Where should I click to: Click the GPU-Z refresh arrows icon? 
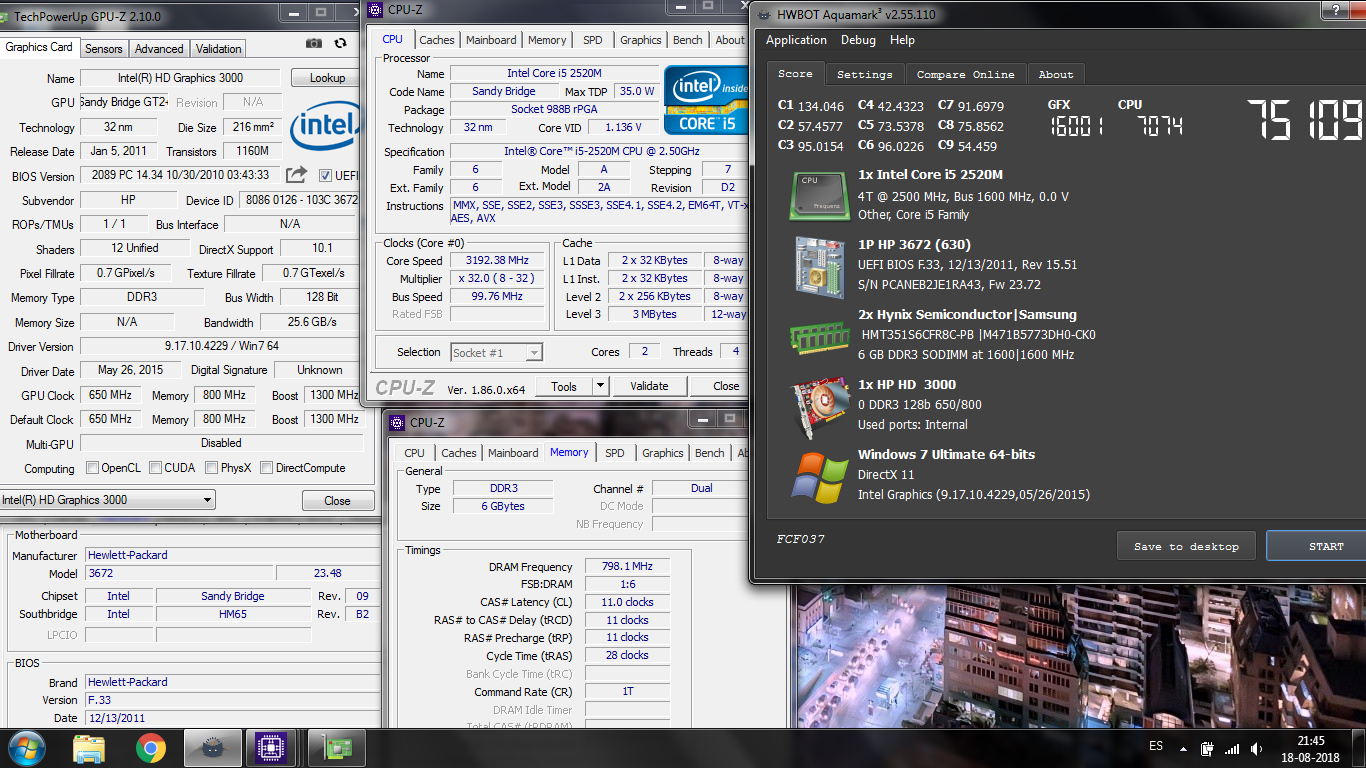340,44
